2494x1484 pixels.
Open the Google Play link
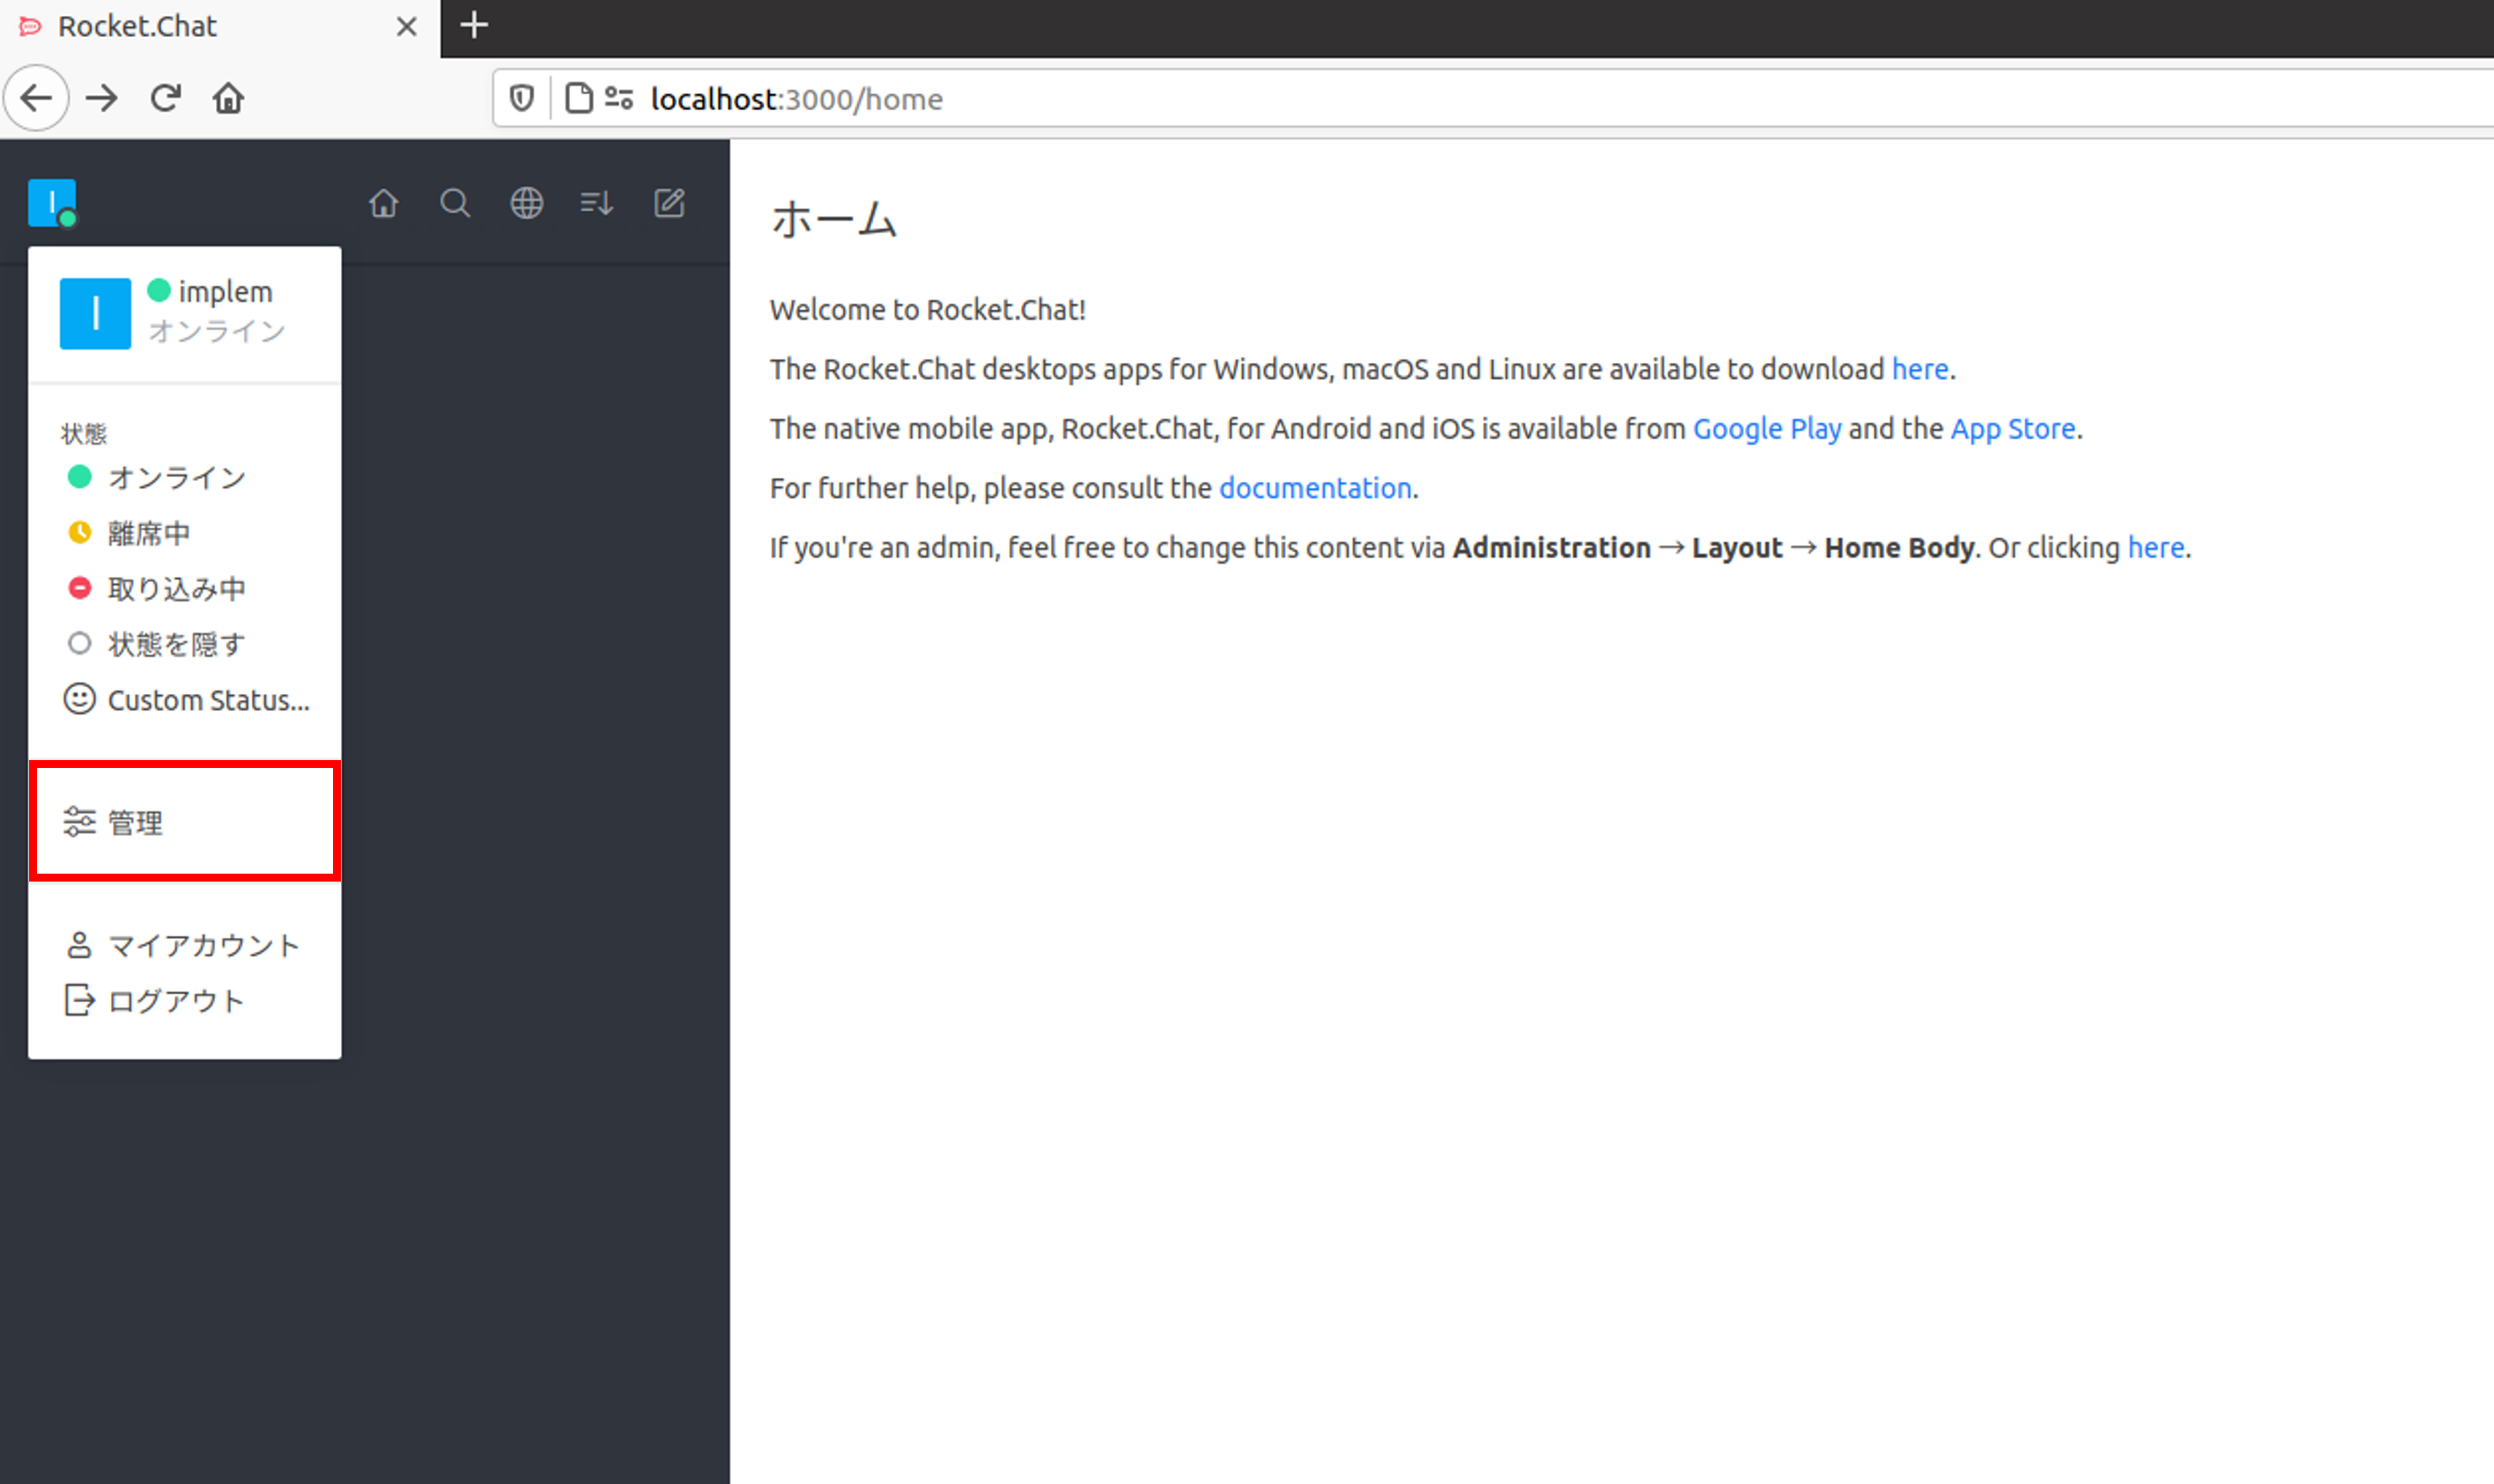(1767, 429)
